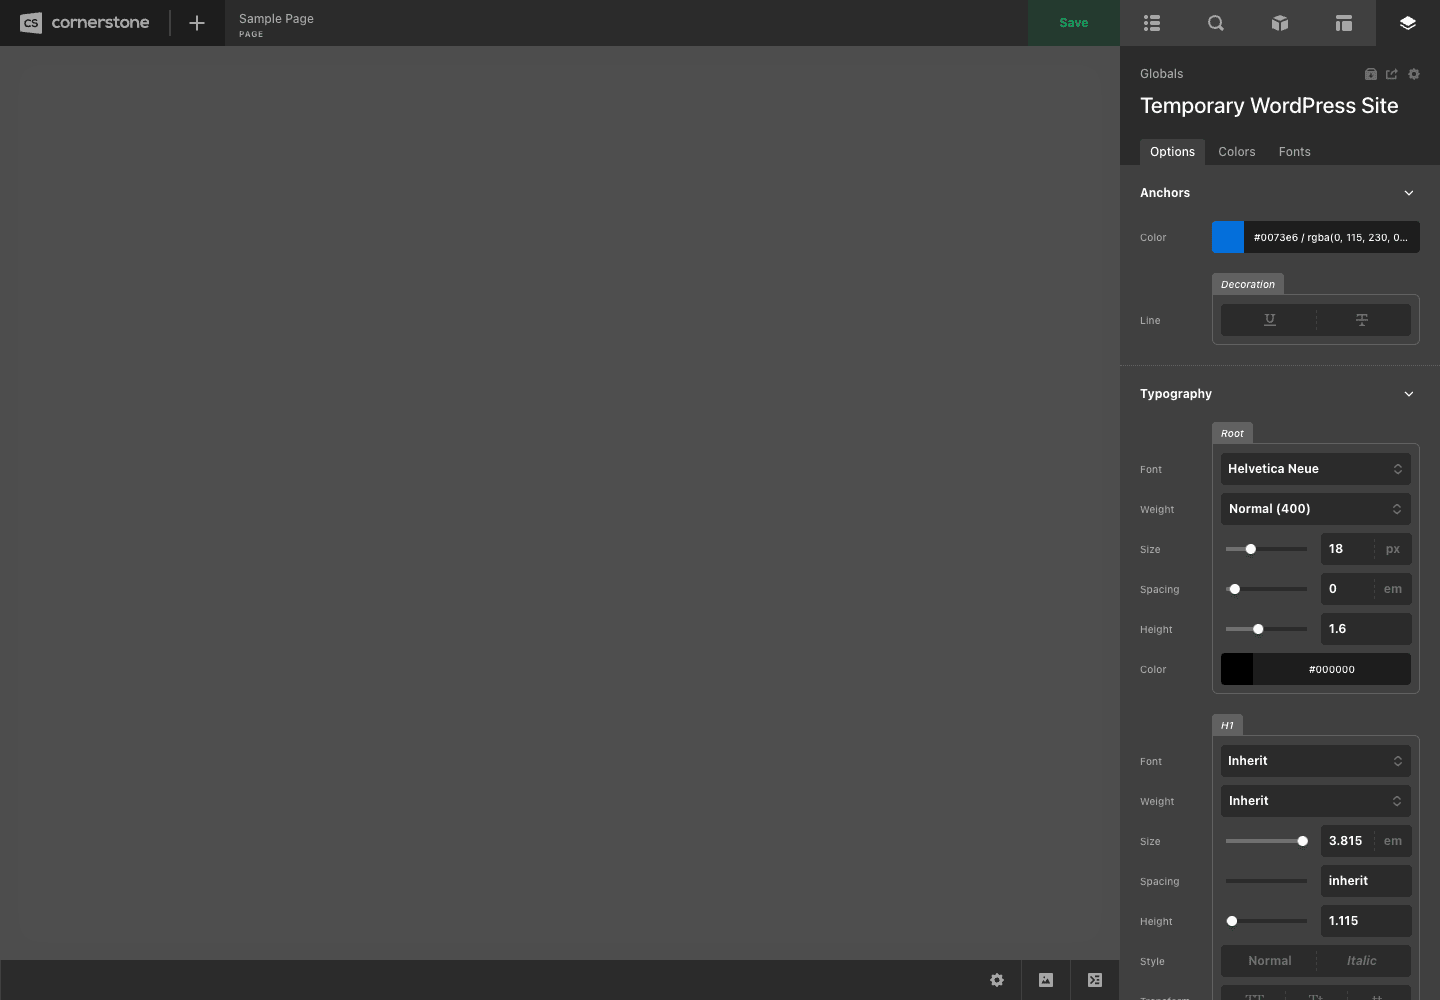Viewport: 1440px width, 1000px height.
Task: Click the H1 height 1.115 field
Action: pos(1366,921)
